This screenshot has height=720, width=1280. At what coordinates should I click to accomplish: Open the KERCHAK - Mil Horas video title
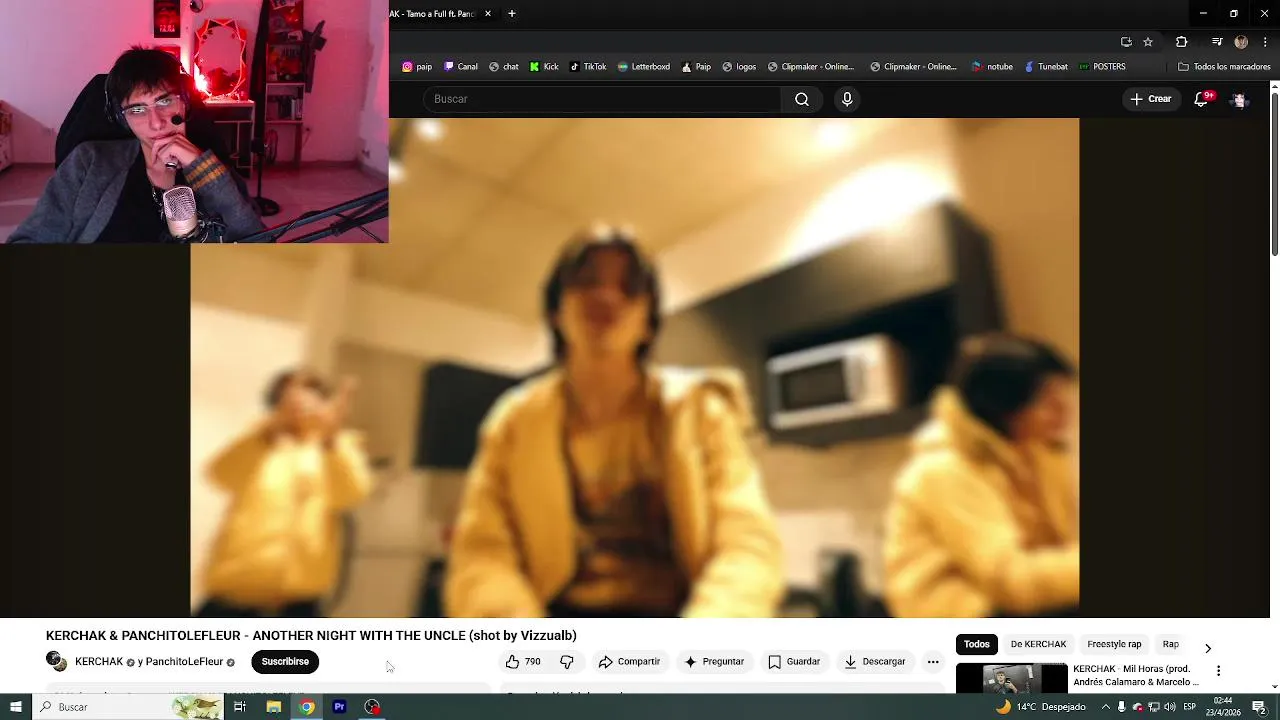click(1136, 675)
